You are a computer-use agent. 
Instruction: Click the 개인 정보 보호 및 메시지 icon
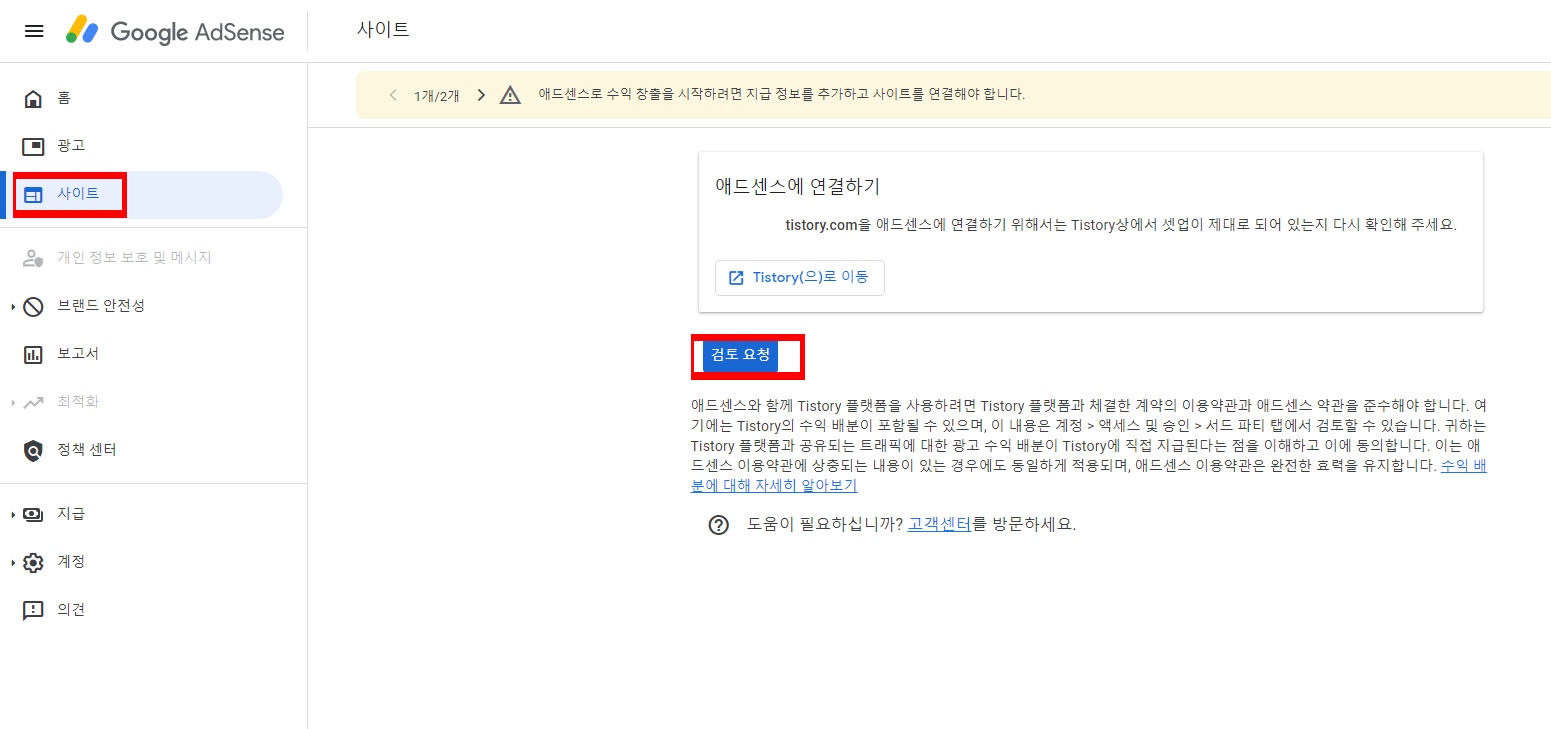click(33, 258)
